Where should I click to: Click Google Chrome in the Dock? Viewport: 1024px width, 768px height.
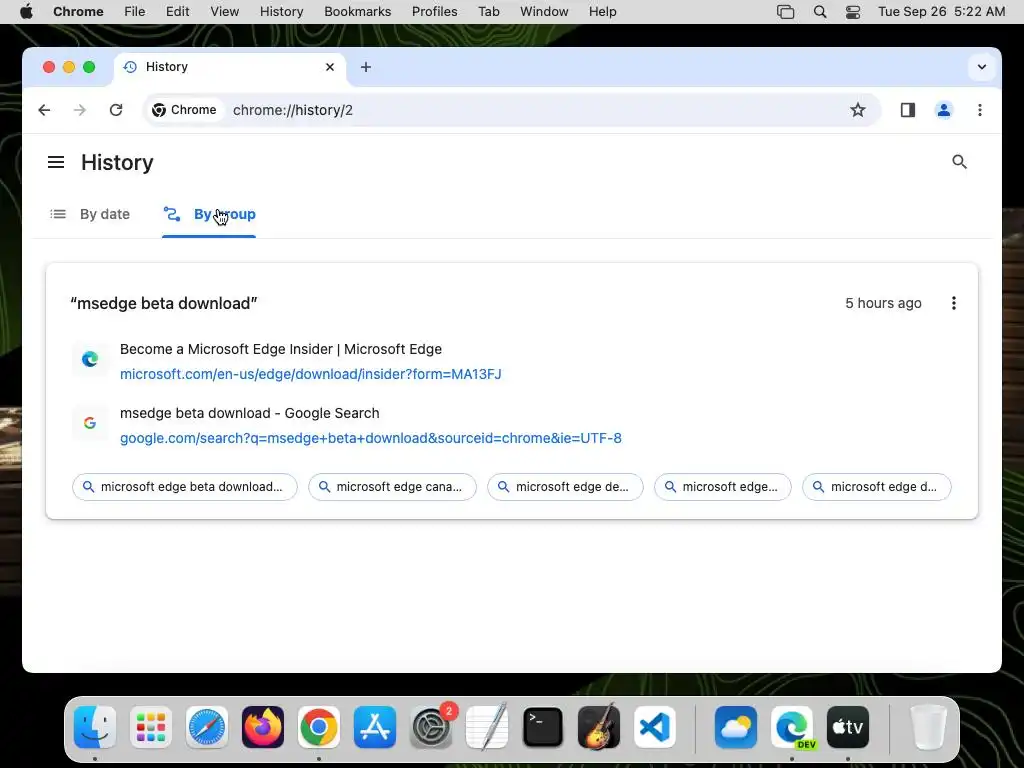click(x=319, y=727)
